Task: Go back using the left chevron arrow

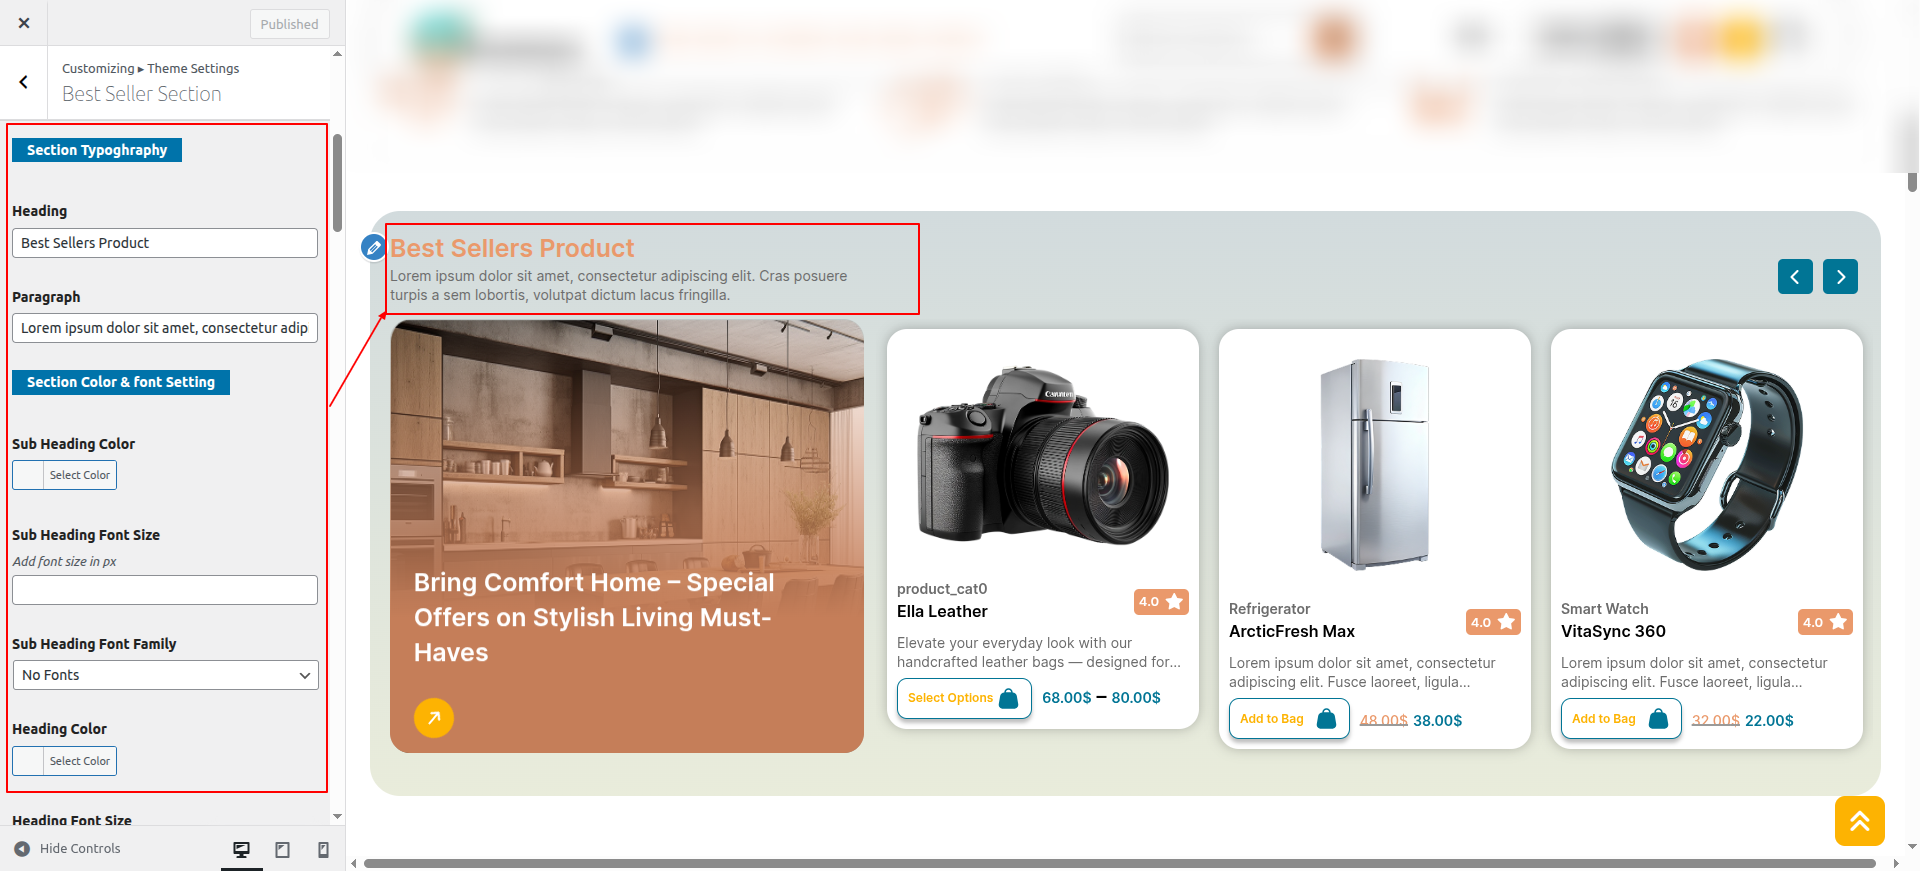Action: [x=24, y=82]
